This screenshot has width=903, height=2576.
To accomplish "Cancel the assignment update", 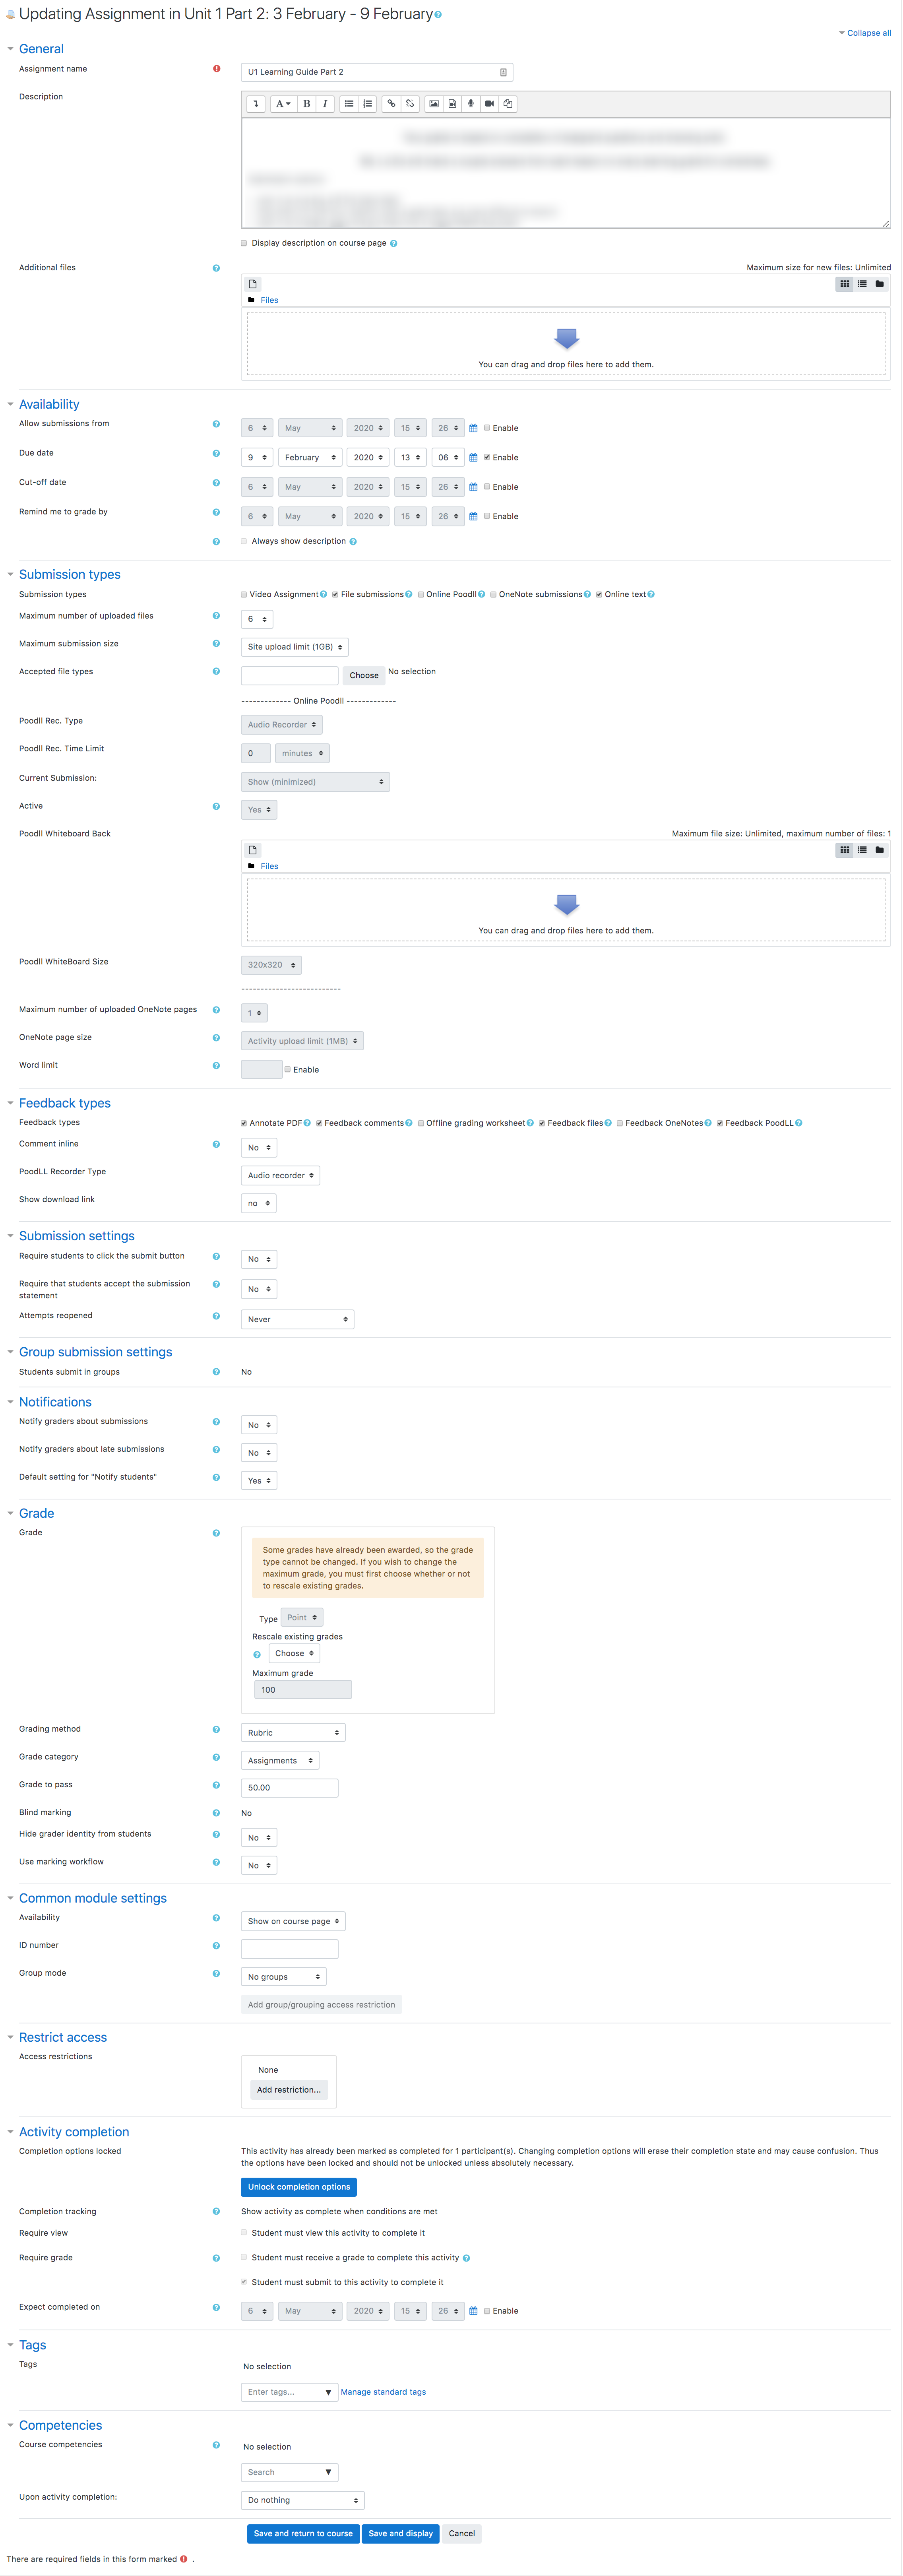I will click(x=462, y=2534).
